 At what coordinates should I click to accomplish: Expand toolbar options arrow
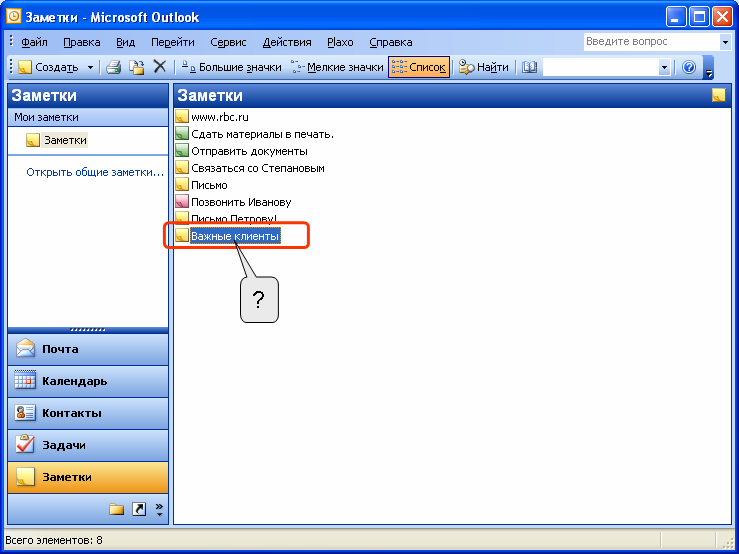coord(708,67)
